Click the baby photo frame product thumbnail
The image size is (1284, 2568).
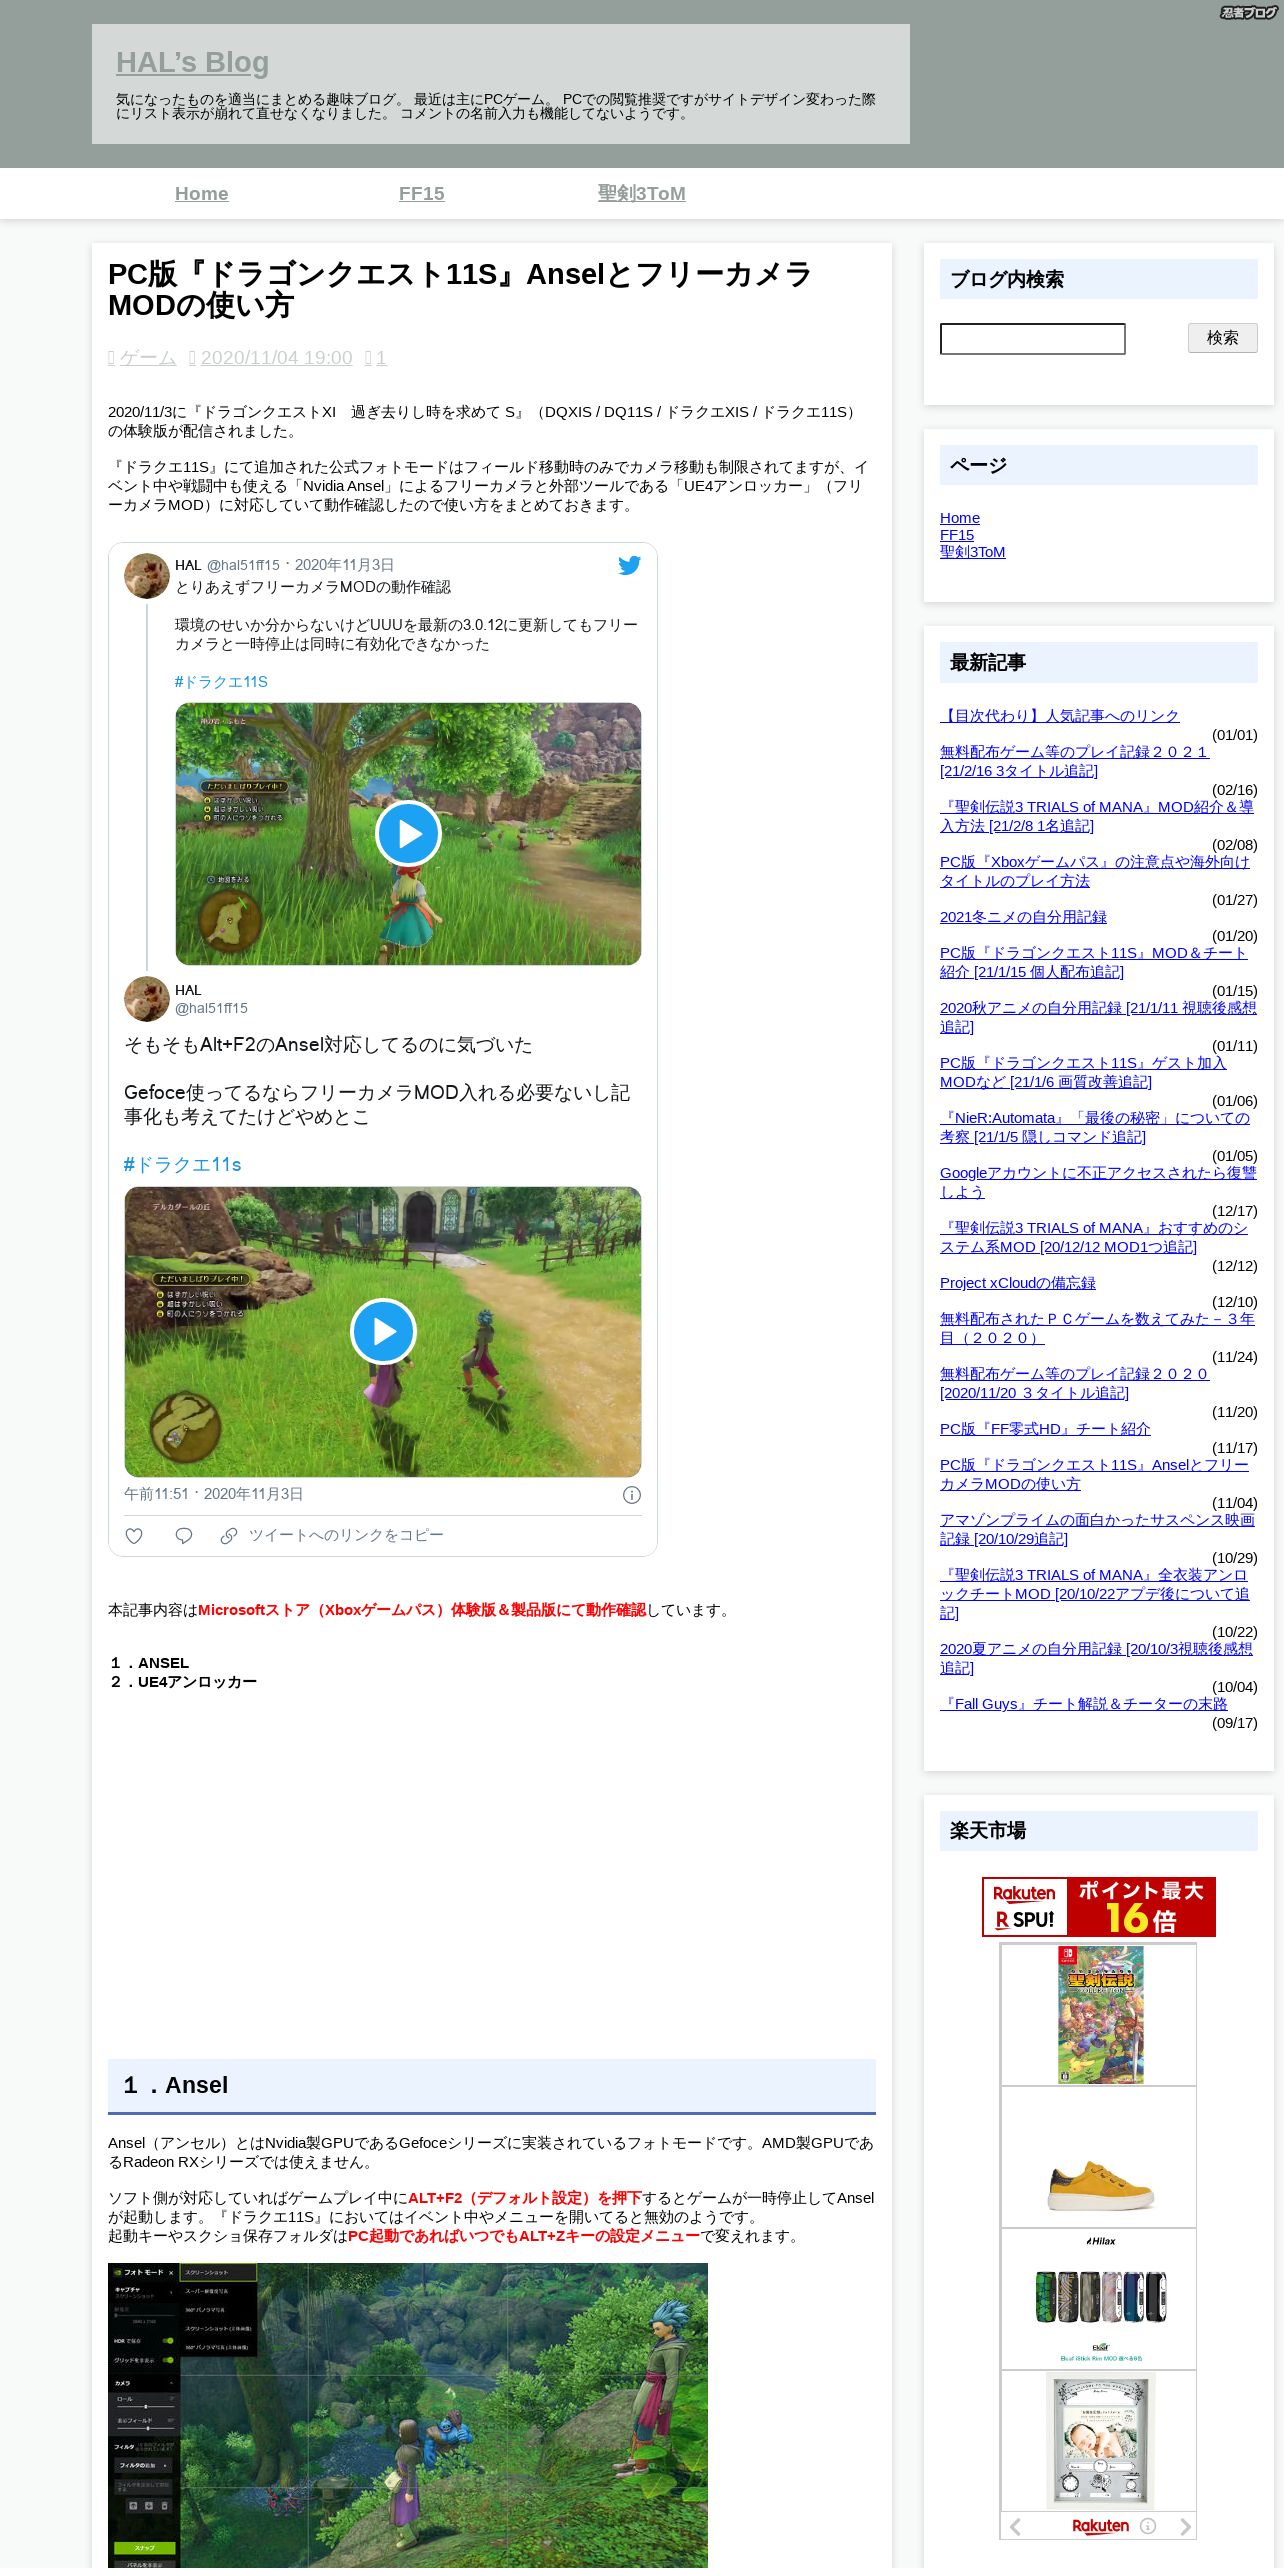[1099, 2440]
